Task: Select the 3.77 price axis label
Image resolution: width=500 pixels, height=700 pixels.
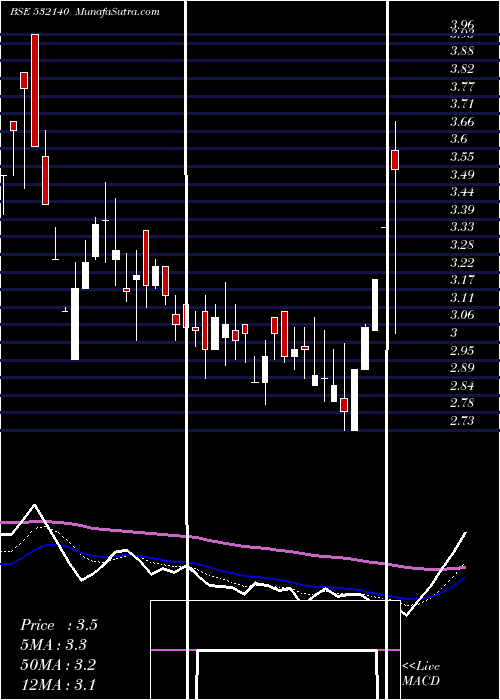Action: tap(462, 86)
